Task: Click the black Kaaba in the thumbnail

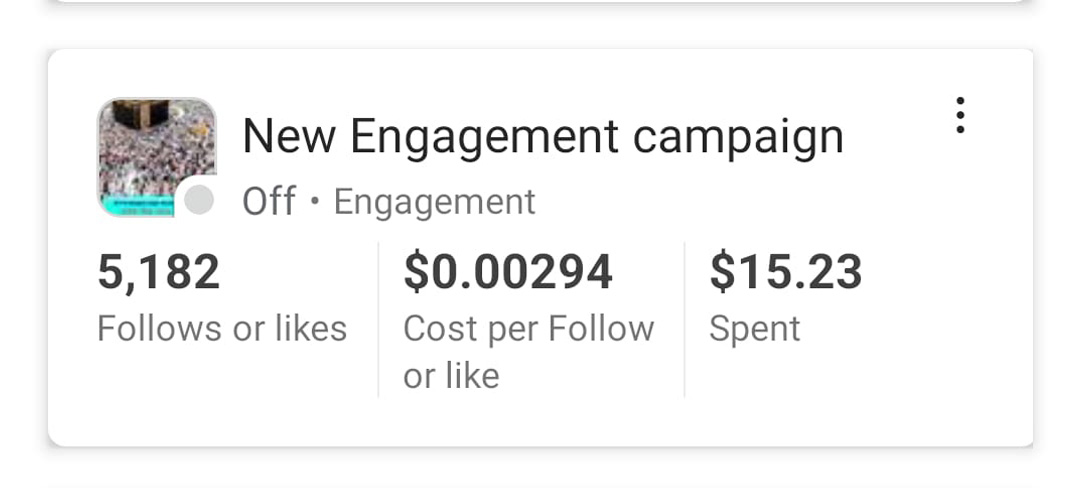Action: click(x=140, y=114)
